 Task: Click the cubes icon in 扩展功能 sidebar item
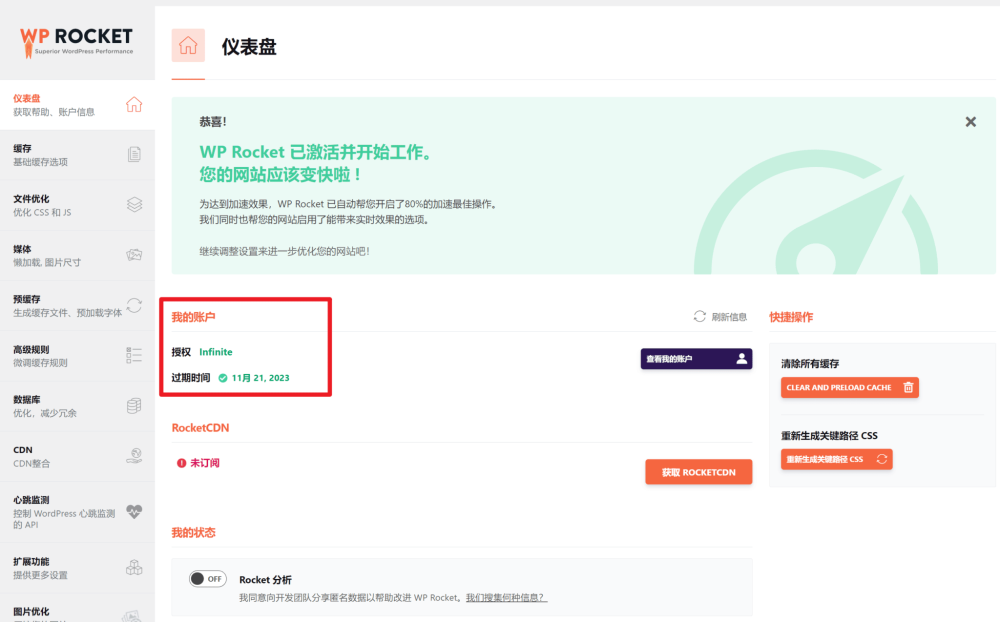coord(134,567)
